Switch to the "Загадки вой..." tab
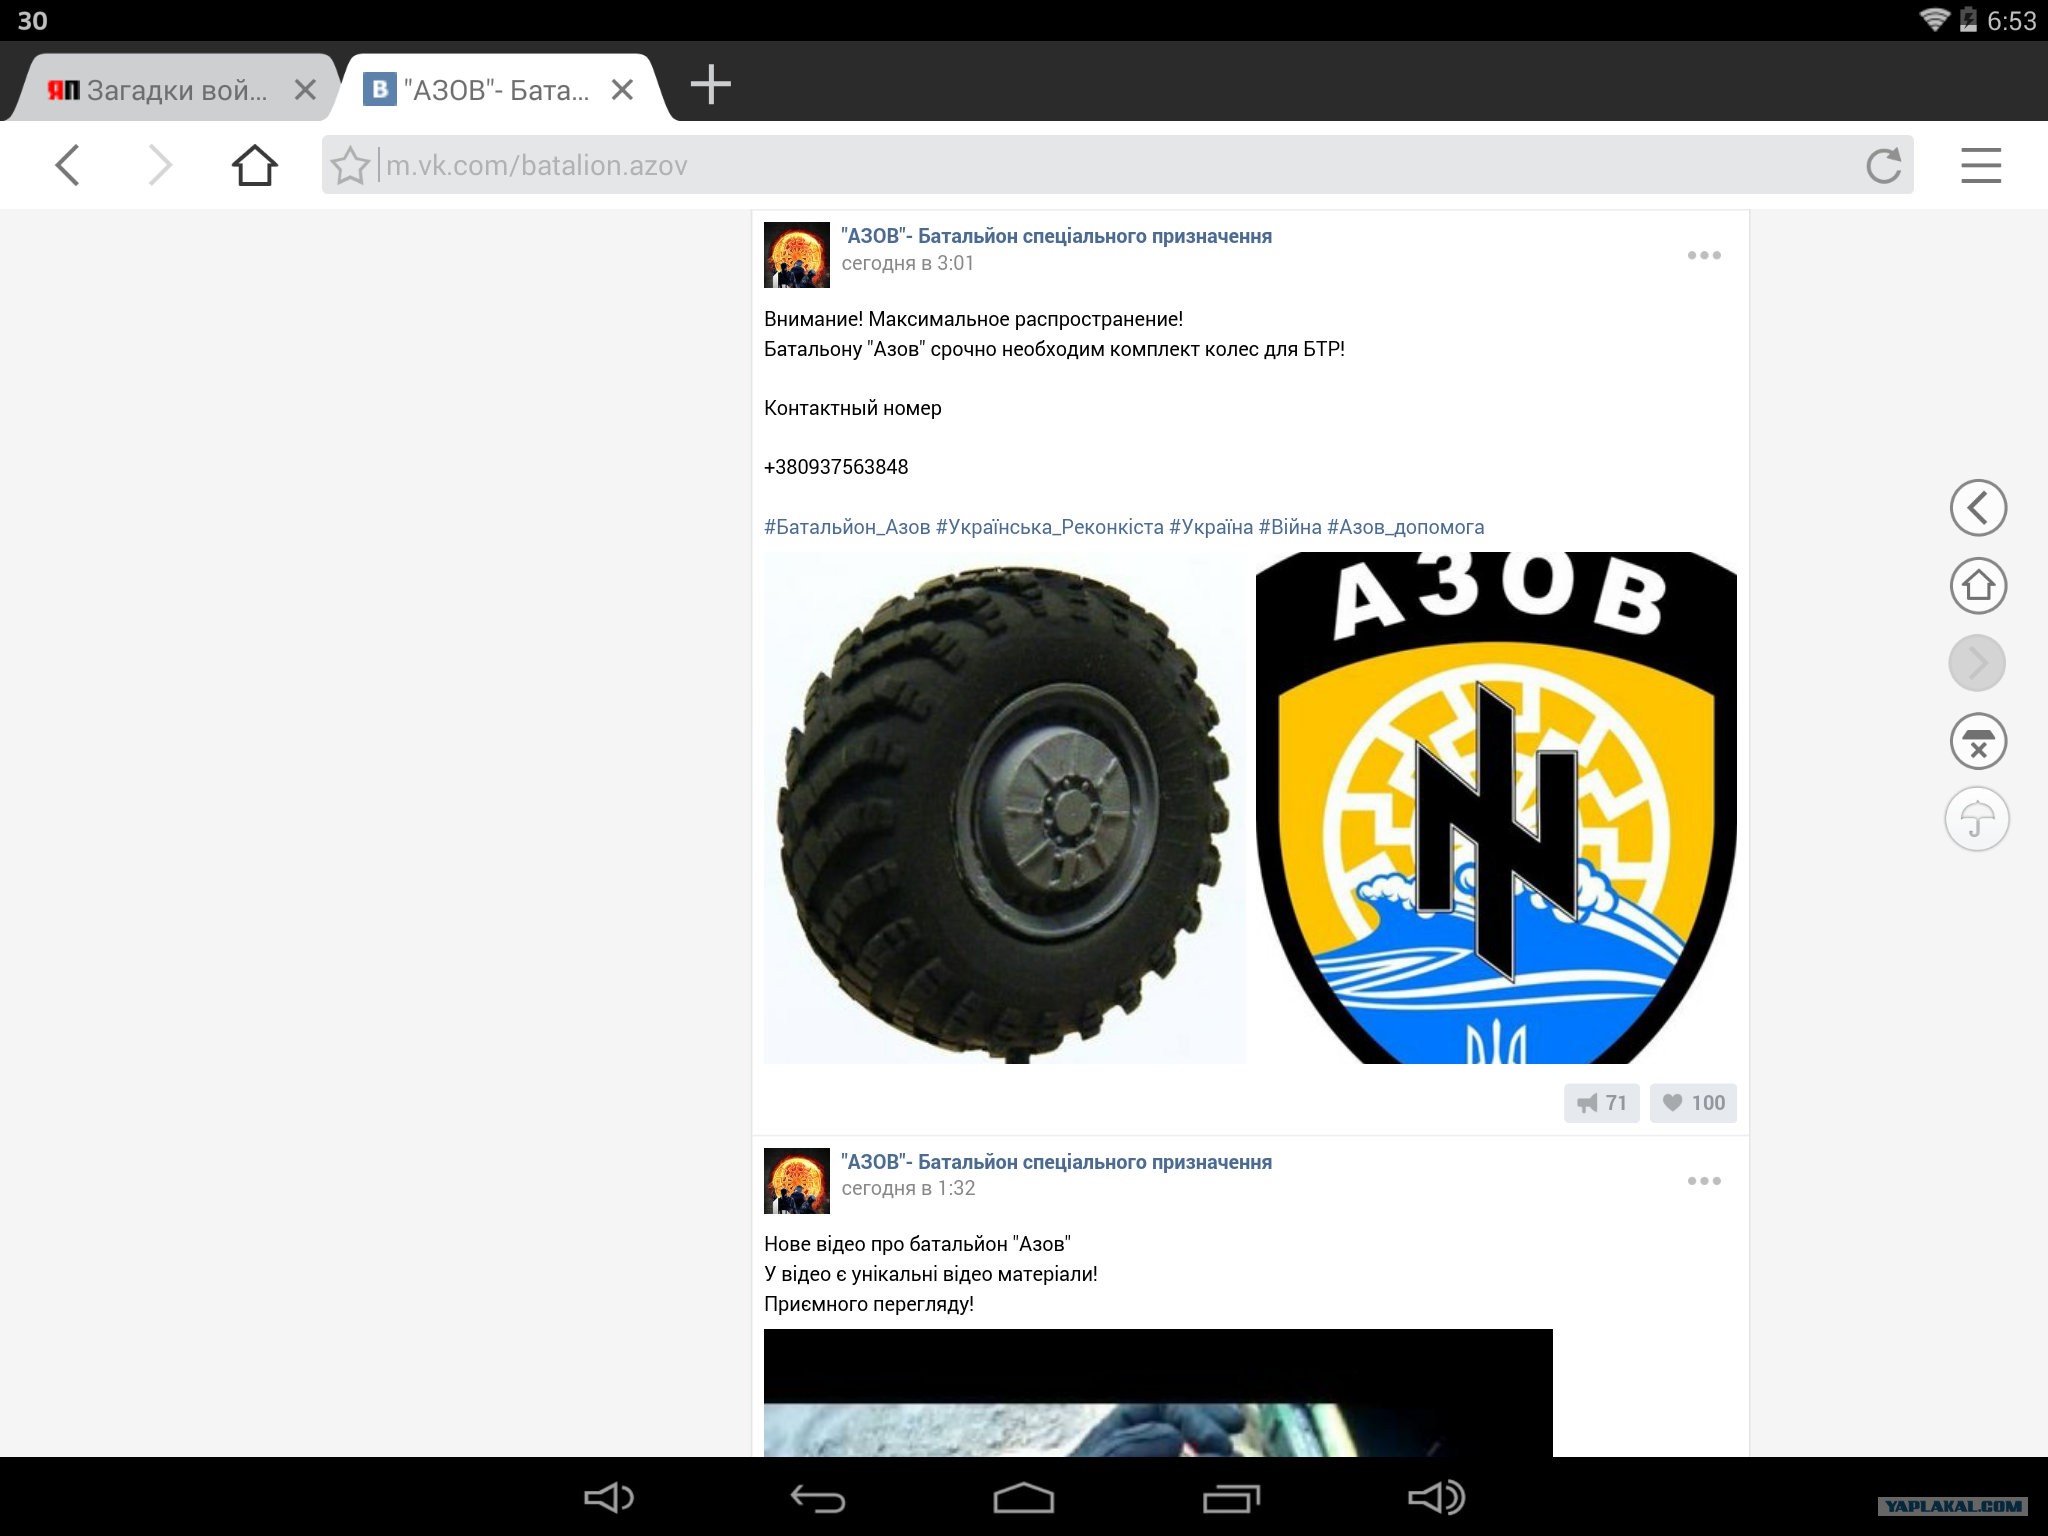The height and width of the screenshot is (1536, 2048). click(170, 88)
